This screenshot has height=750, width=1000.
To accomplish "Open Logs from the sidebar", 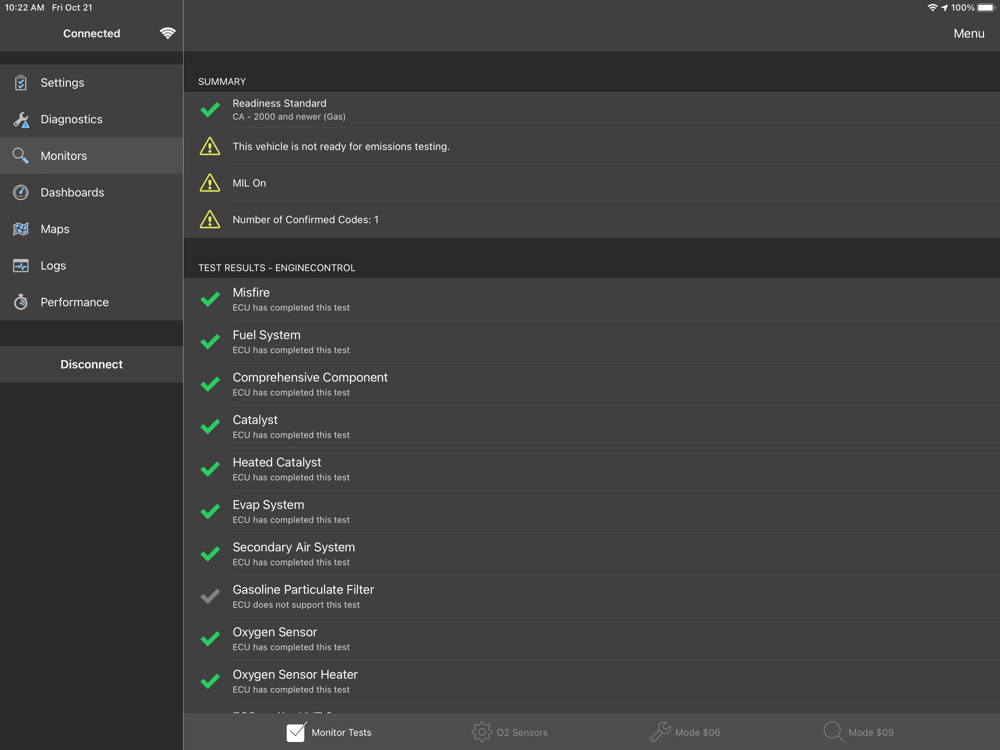I will coord(92,266).
